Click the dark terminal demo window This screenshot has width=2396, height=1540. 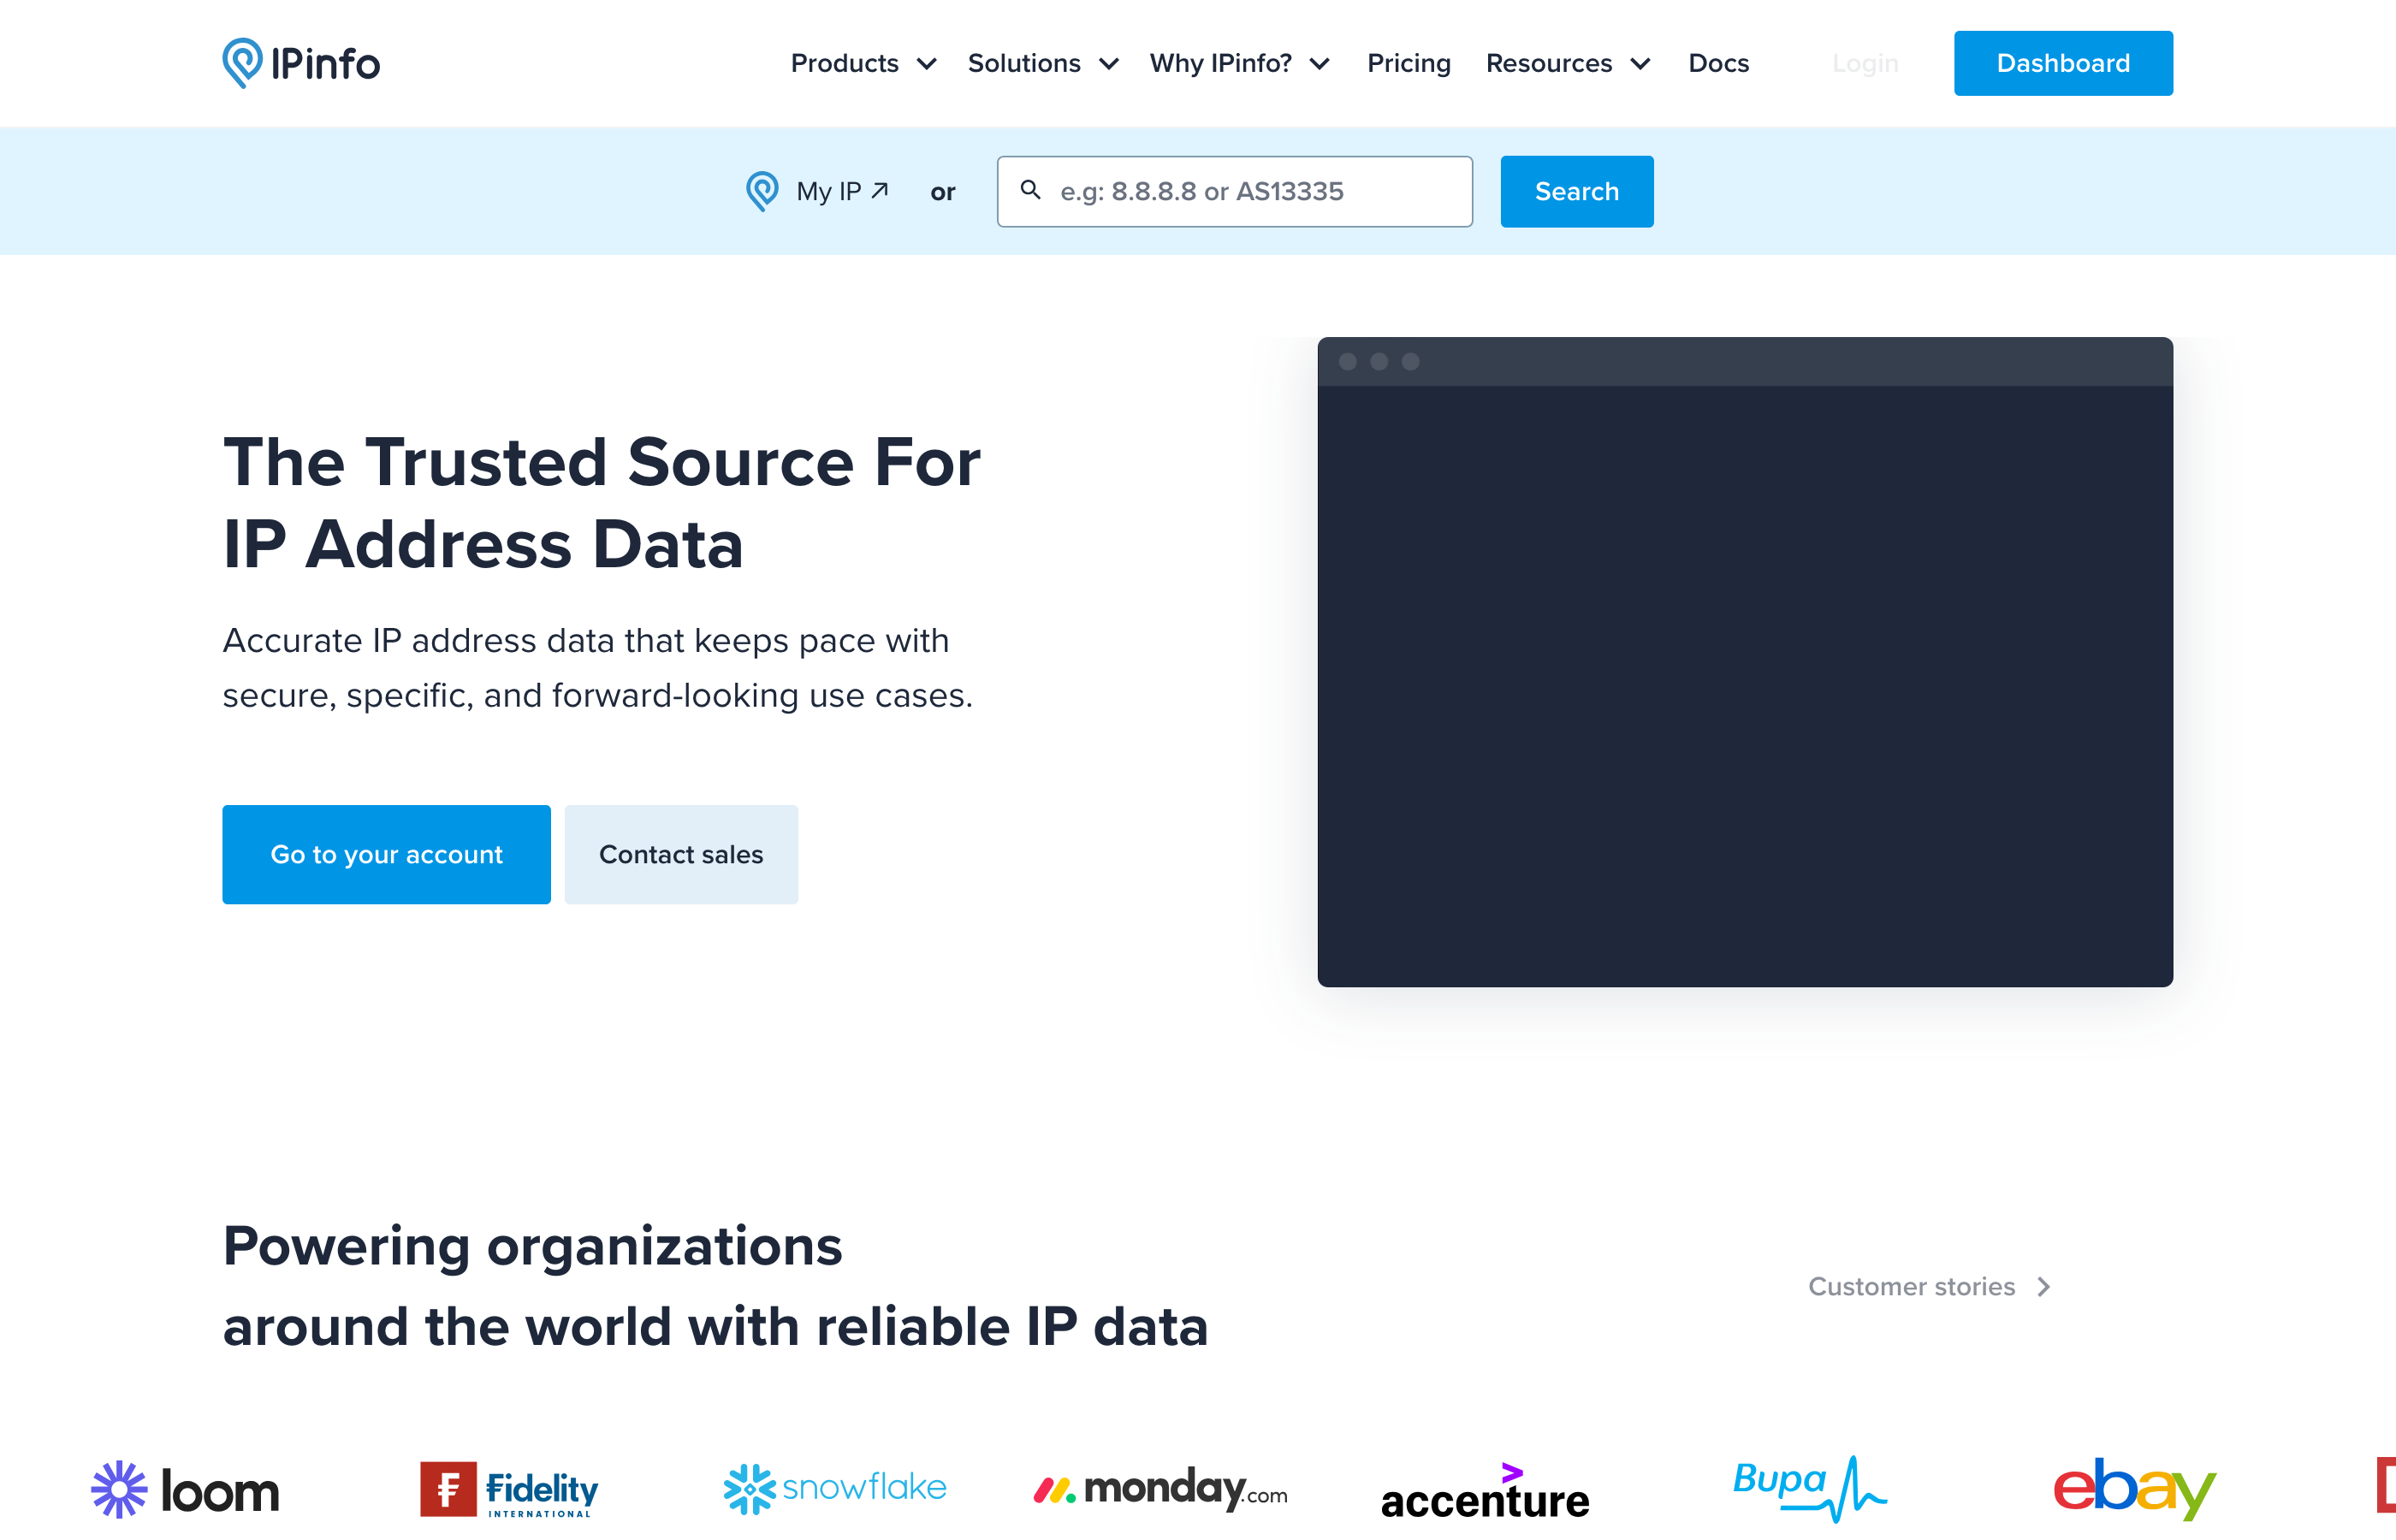pos(1745,662)
